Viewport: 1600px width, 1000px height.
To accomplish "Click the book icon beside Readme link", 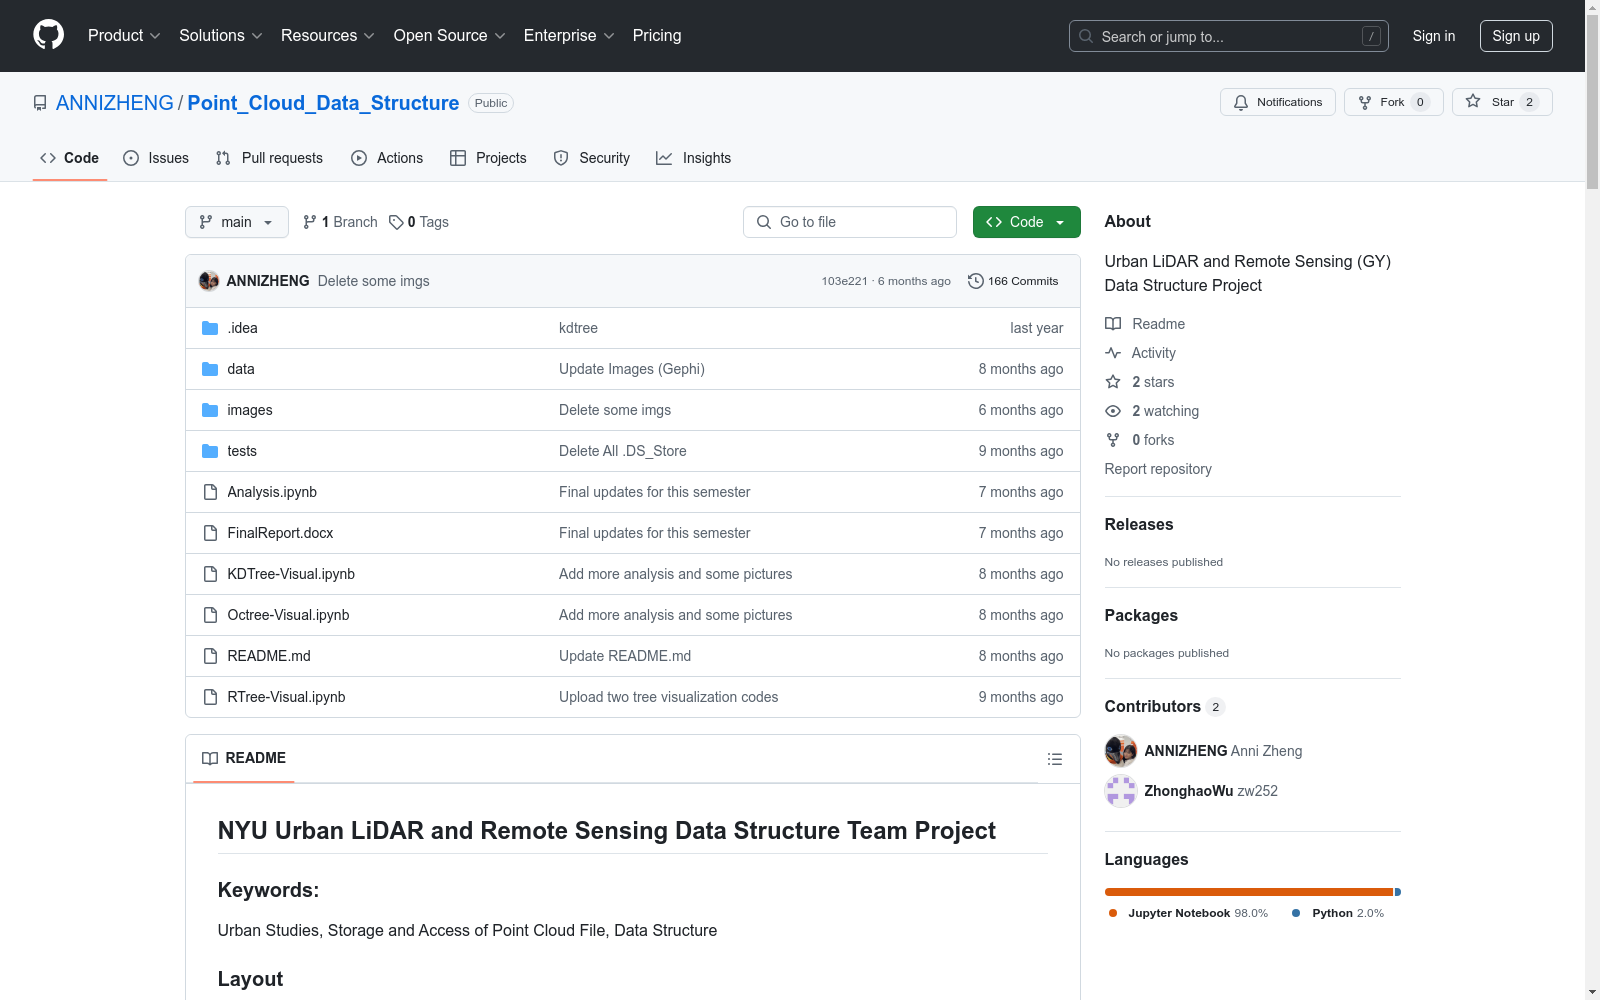I will tap(1113, 324).
